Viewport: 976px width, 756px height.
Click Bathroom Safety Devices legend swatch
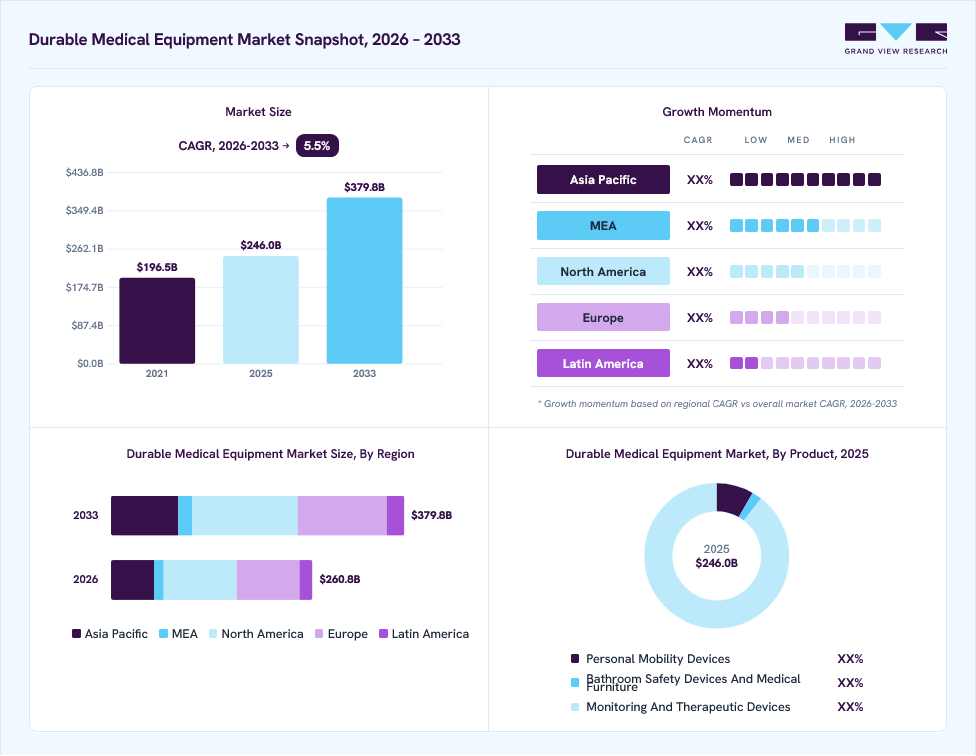pyautogui.click(x=575, y=683)
